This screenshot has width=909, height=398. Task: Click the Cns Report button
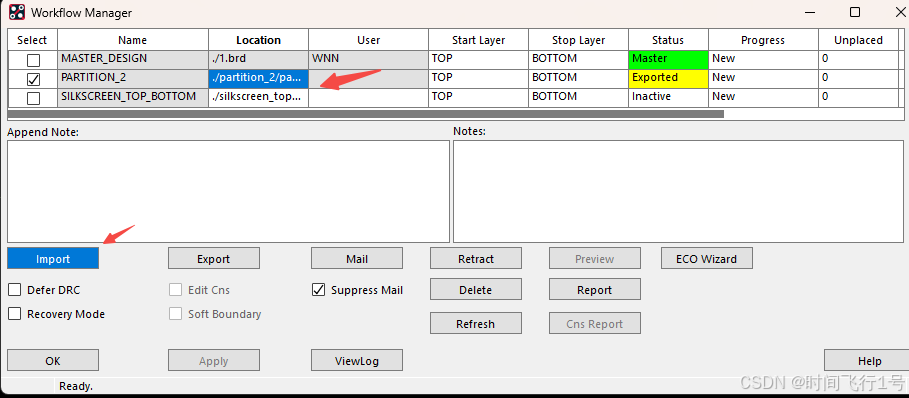[x=595, y=323]
